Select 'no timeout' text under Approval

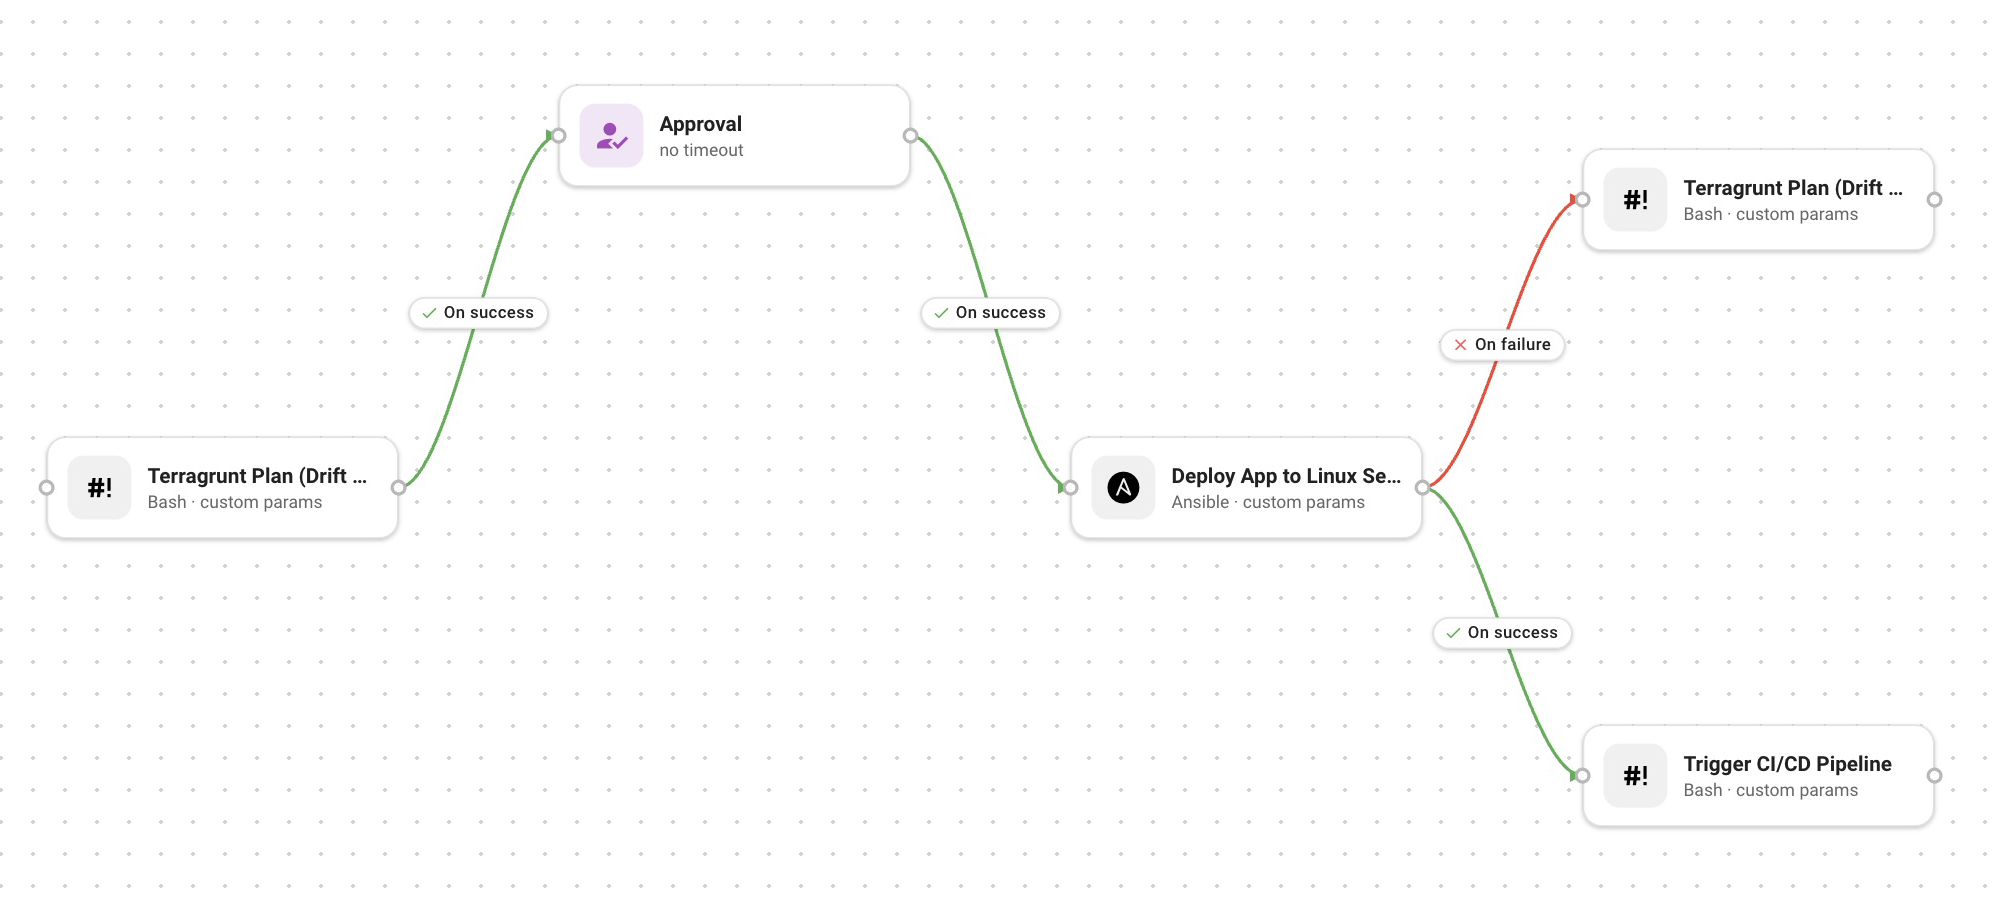coord(701,150)
